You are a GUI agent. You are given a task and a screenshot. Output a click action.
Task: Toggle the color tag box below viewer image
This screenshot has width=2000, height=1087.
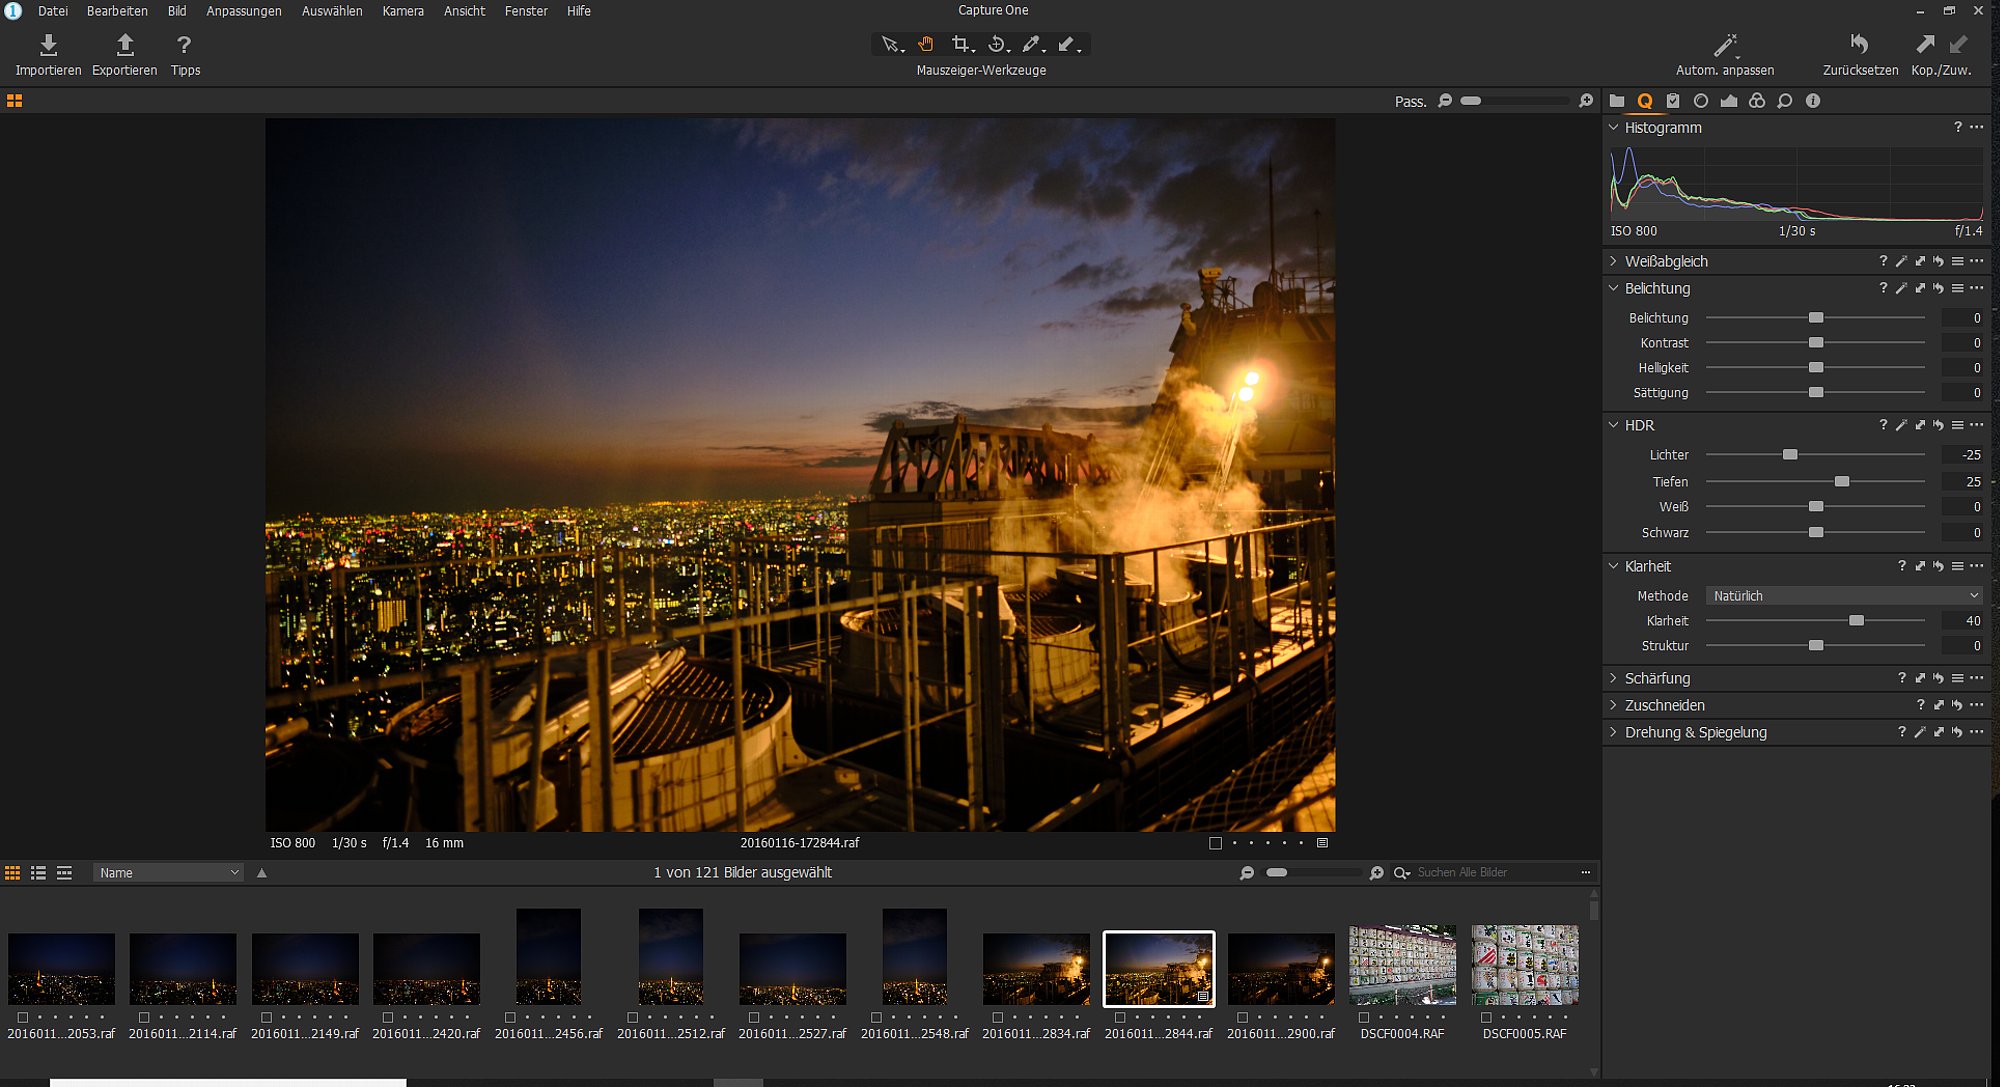pyautogui.click(x=1215, y=843)
